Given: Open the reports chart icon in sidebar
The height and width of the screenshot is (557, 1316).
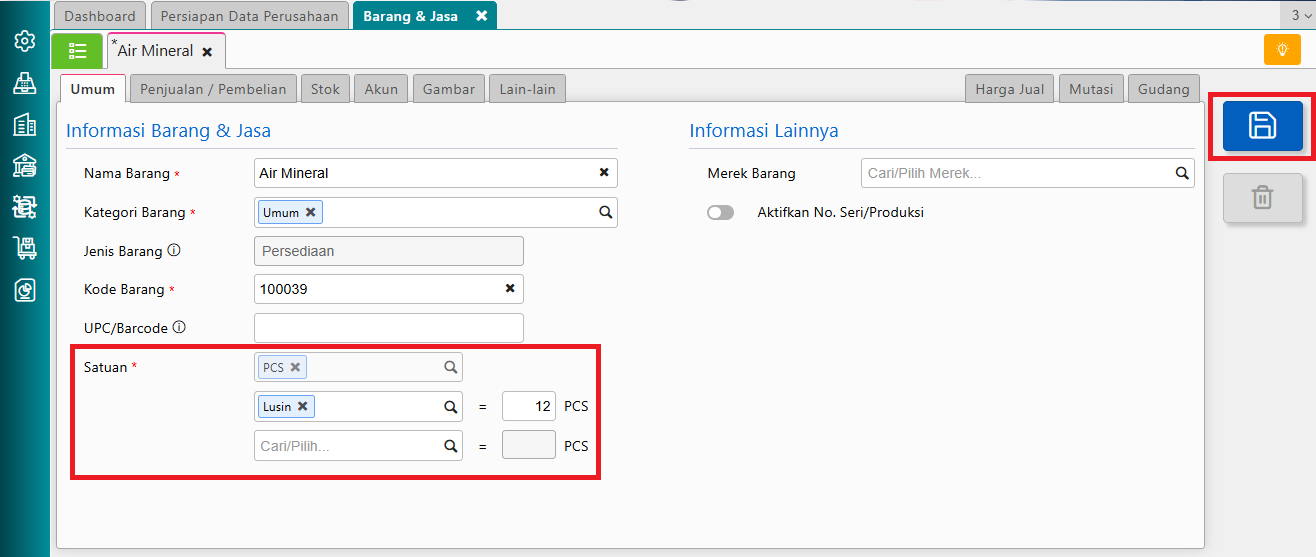Looking at the screenshot, I should 25,290.
